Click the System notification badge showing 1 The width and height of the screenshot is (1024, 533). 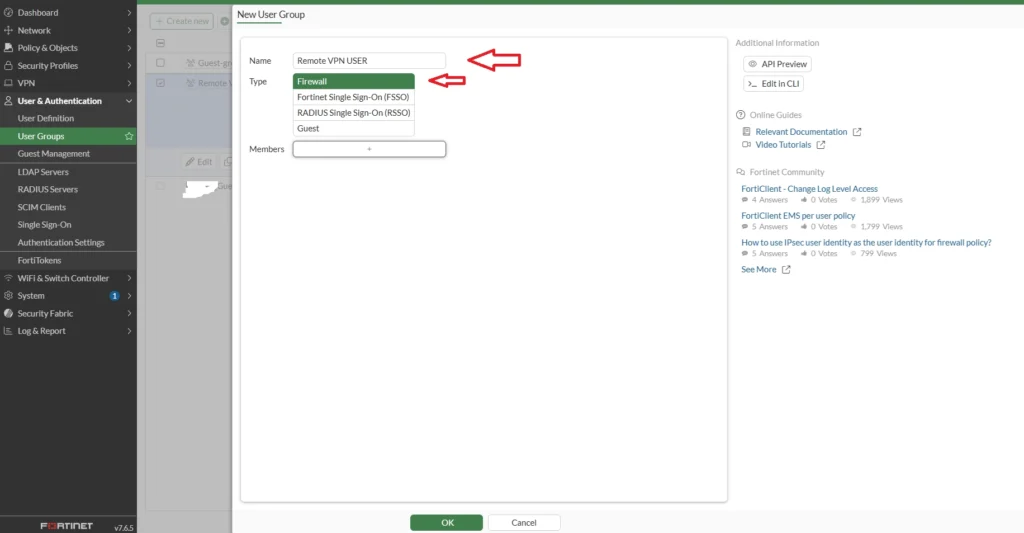coord(114,296)
